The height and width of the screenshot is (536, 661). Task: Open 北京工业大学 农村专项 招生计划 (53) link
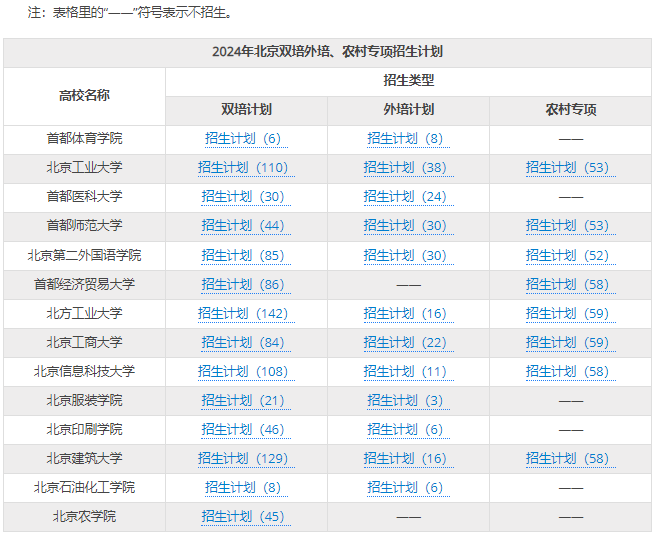[571, 168]
